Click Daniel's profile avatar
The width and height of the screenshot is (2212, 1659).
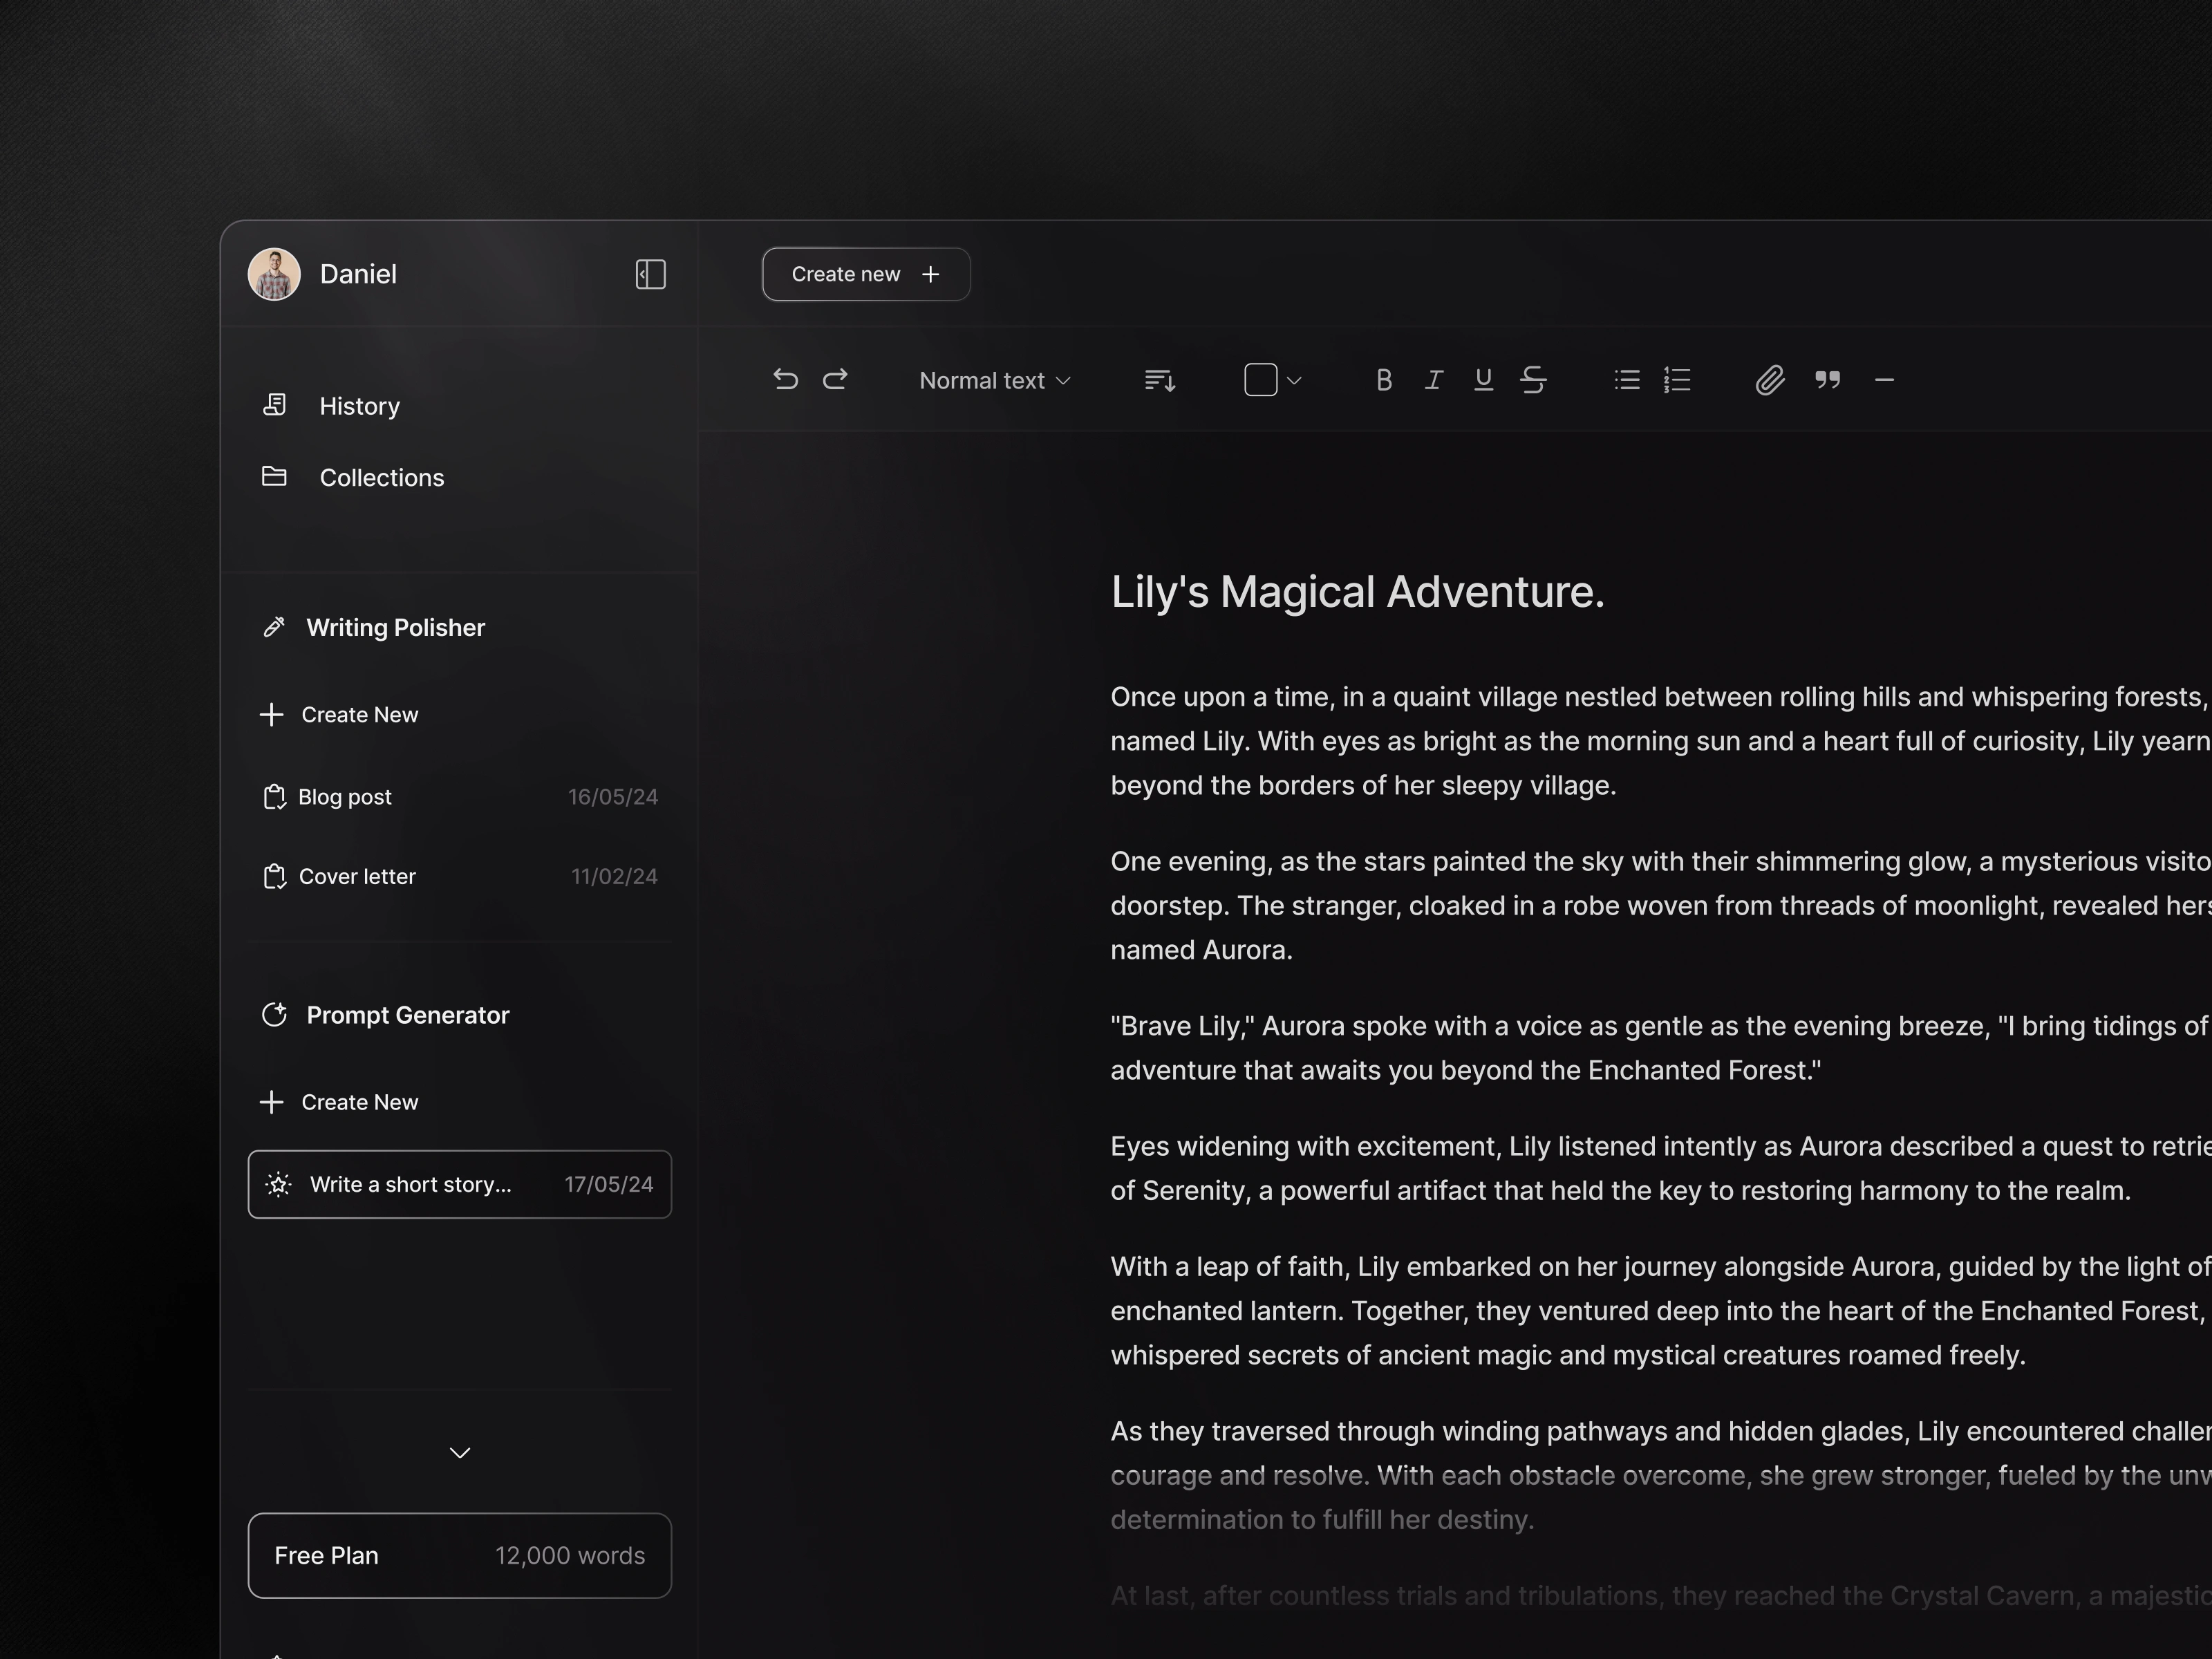(x=274, y=274)
